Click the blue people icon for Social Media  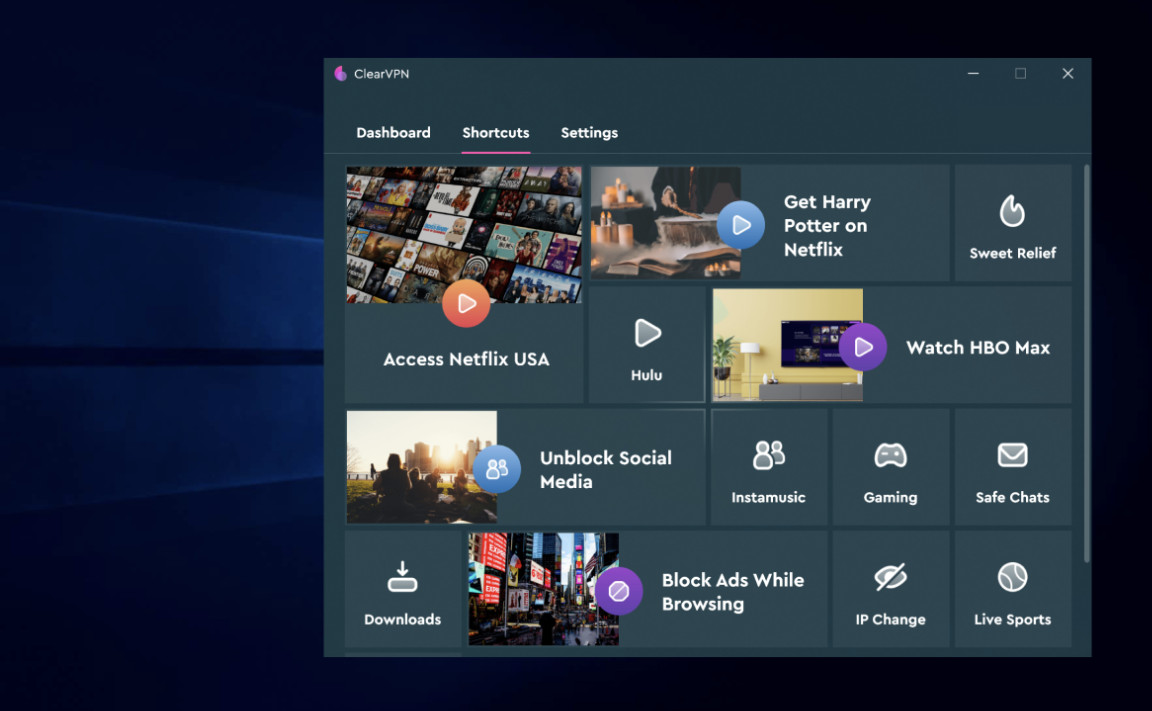(x=497, y=469)
